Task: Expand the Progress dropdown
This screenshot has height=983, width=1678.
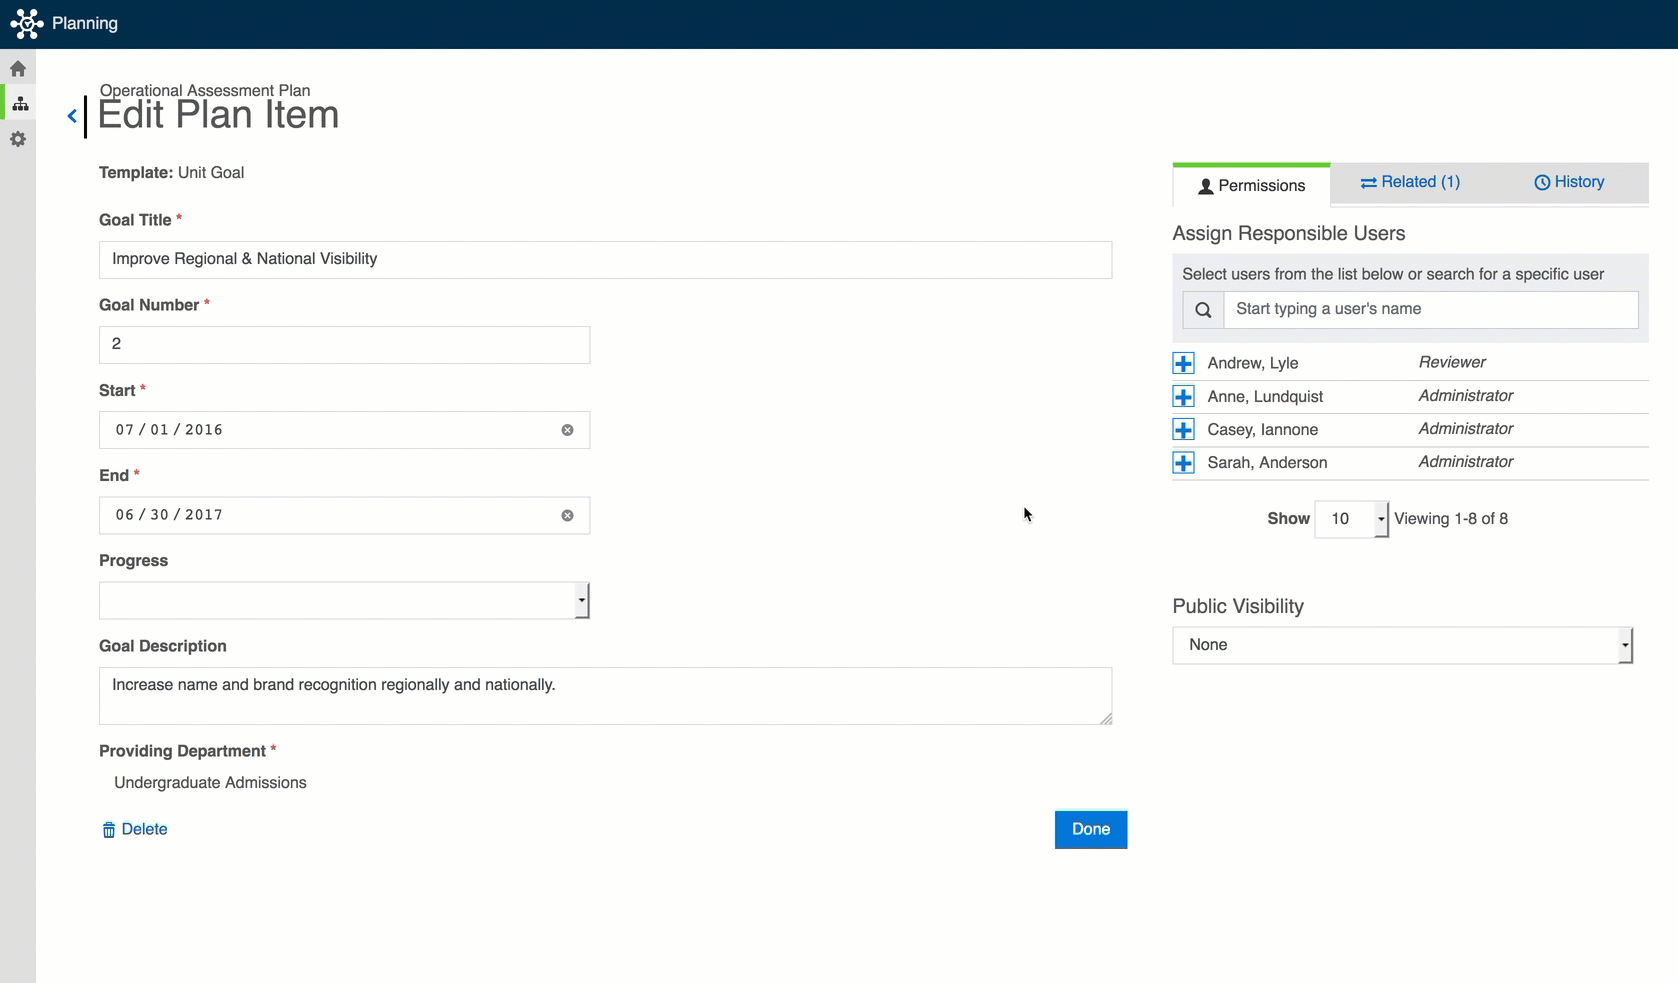Action: coord(344,600)
